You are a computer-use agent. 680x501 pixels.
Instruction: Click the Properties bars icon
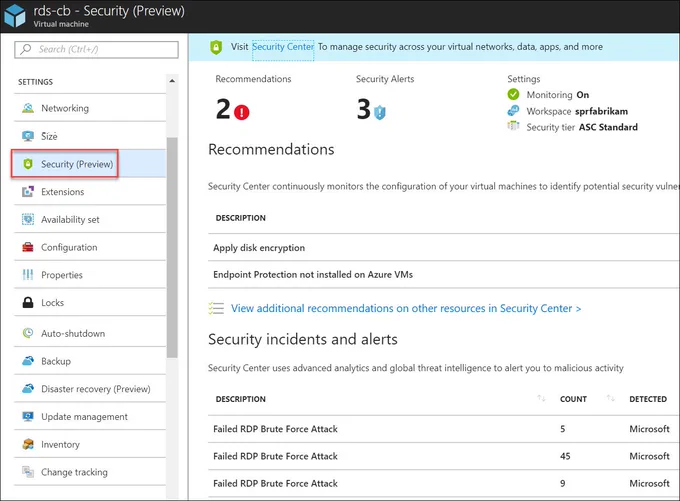click(28, 275)
